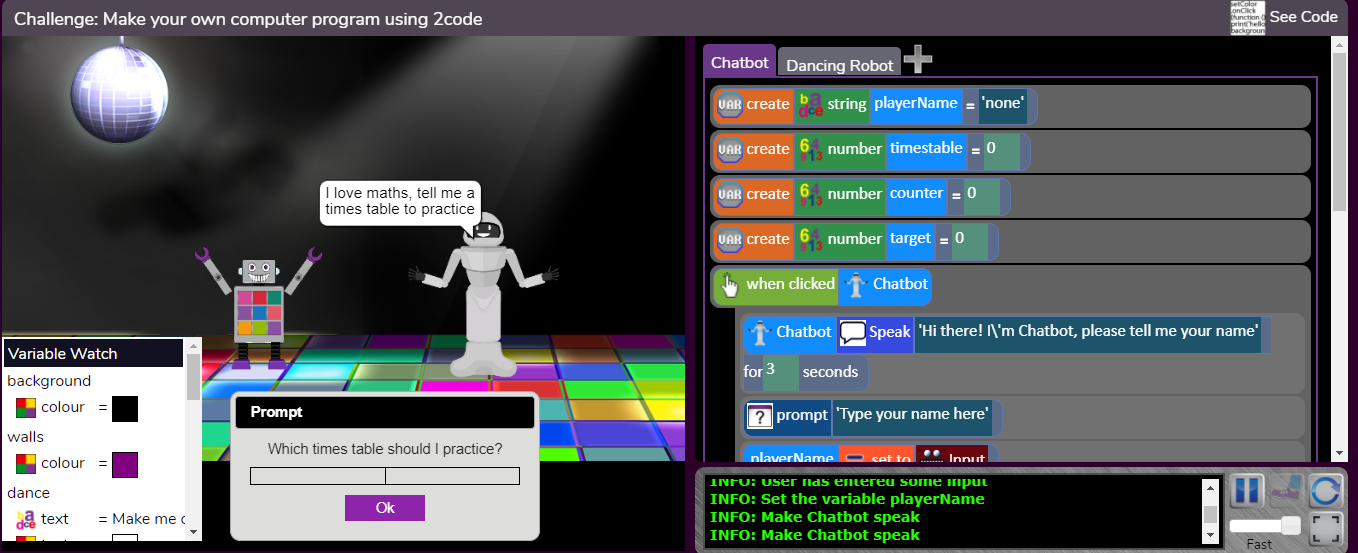This screenshot has width=1358, height=553.
Task: Click VAR icon on timestable create block
Action: pos(730,149)
